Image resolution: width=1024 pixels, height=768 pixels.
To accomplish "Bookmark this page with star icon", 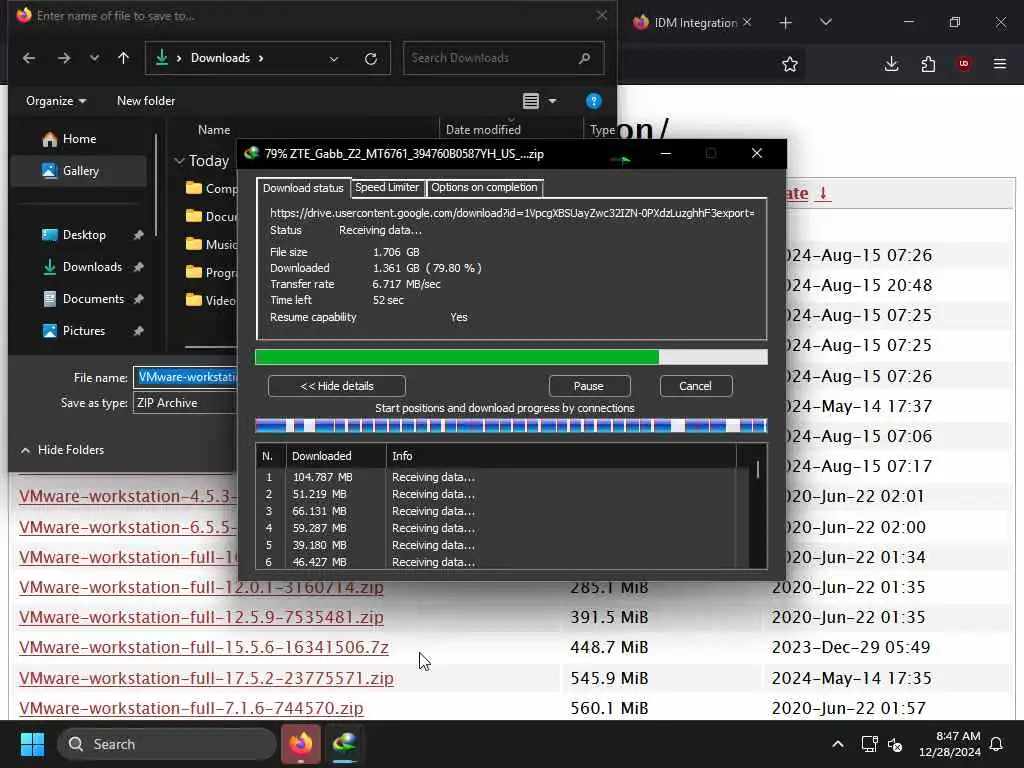I will [x=790, y=64].
